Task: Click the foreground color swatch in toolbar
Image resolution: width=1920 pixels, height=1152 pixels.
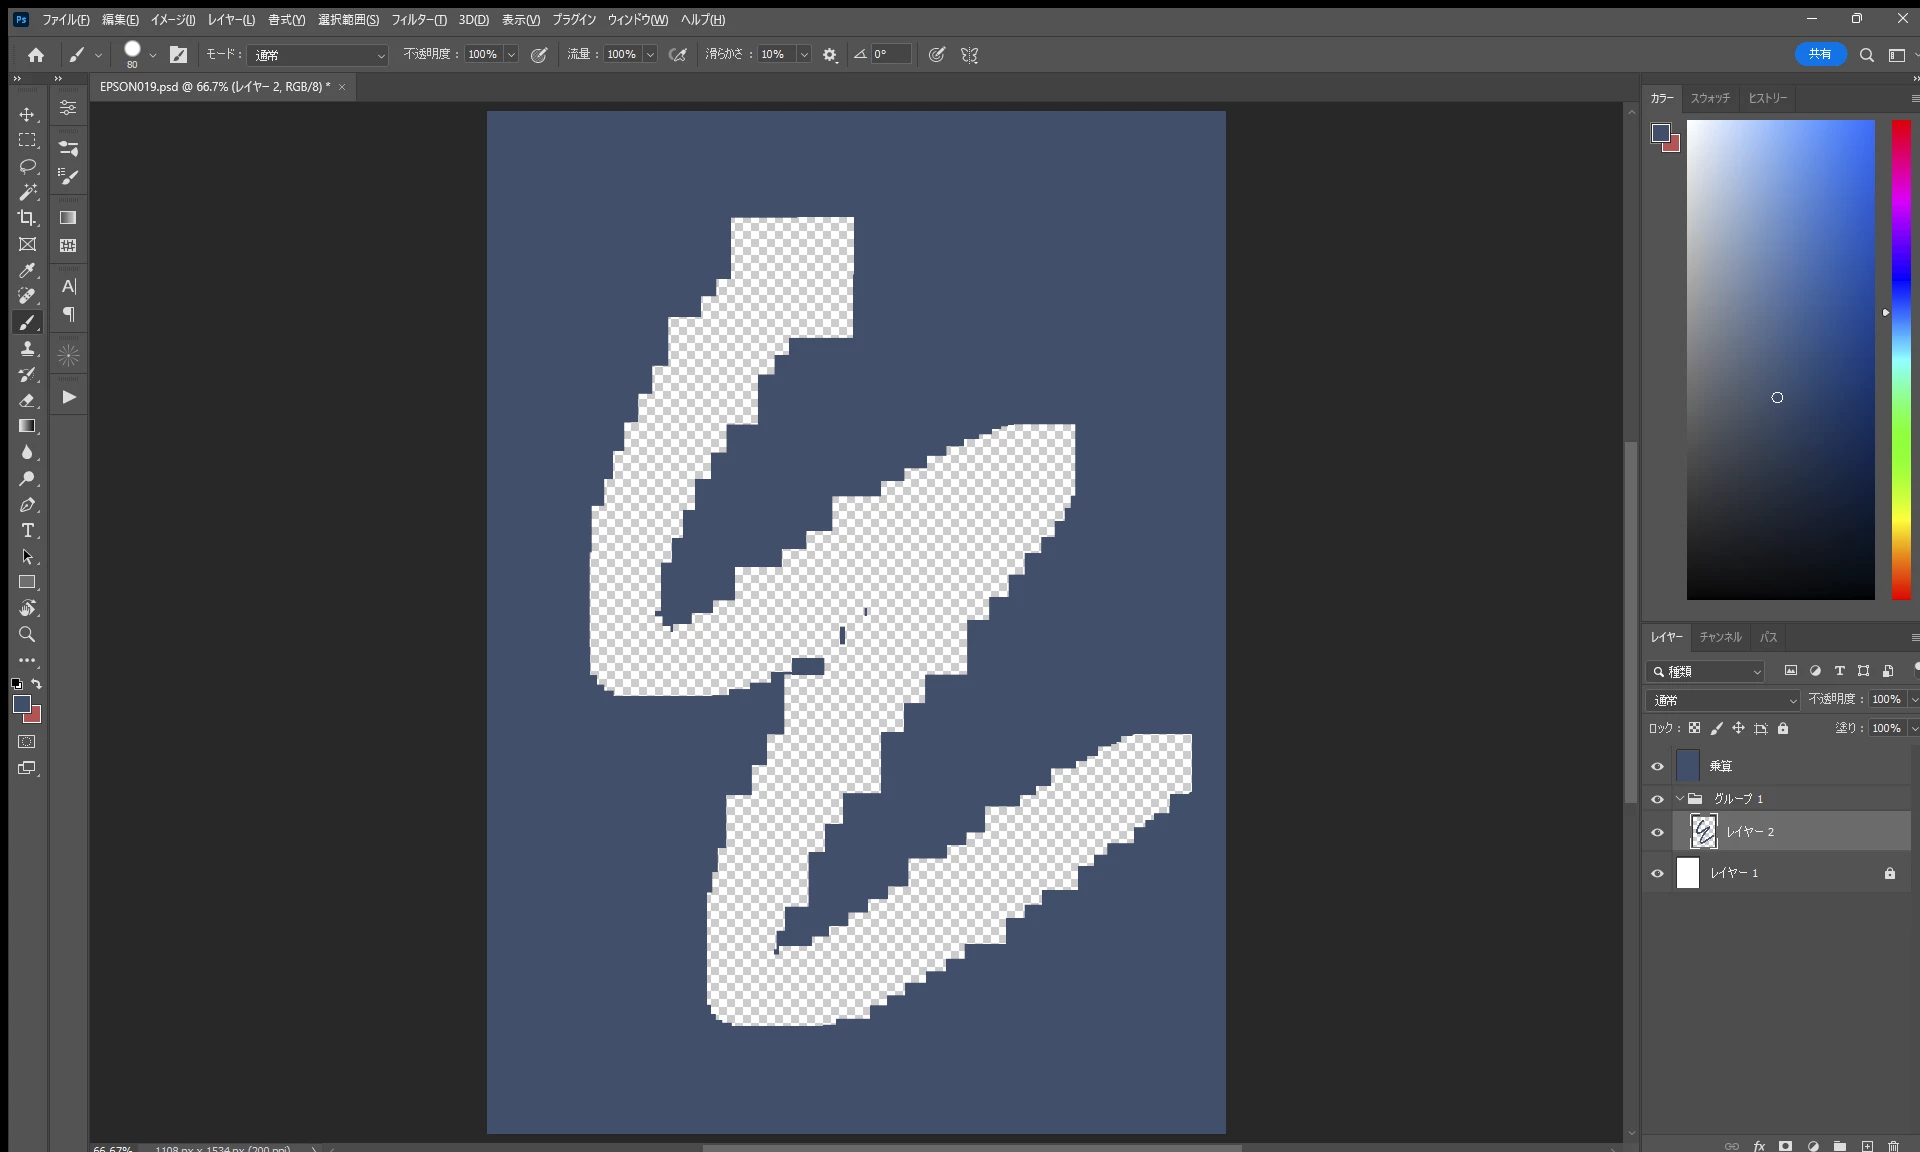Action: tap(21, 704)
